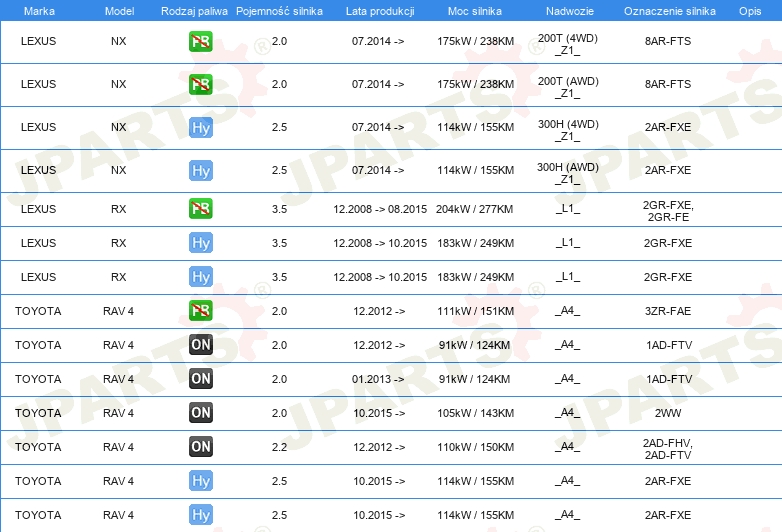Click the 2AR-FXE code in the 300H (4WD) row
Image resolution: width=782 pixels, height=532 pixels.
(668, 127)
